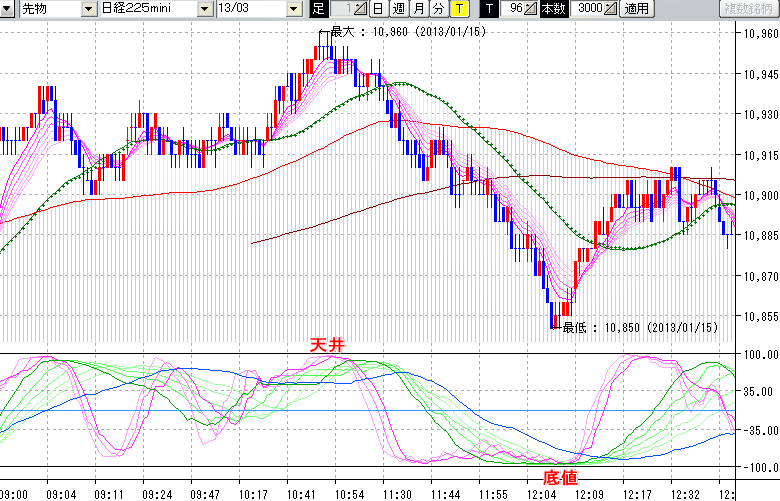
Task: Switch to 月 monthly timeframe
Action: [418, 9]
